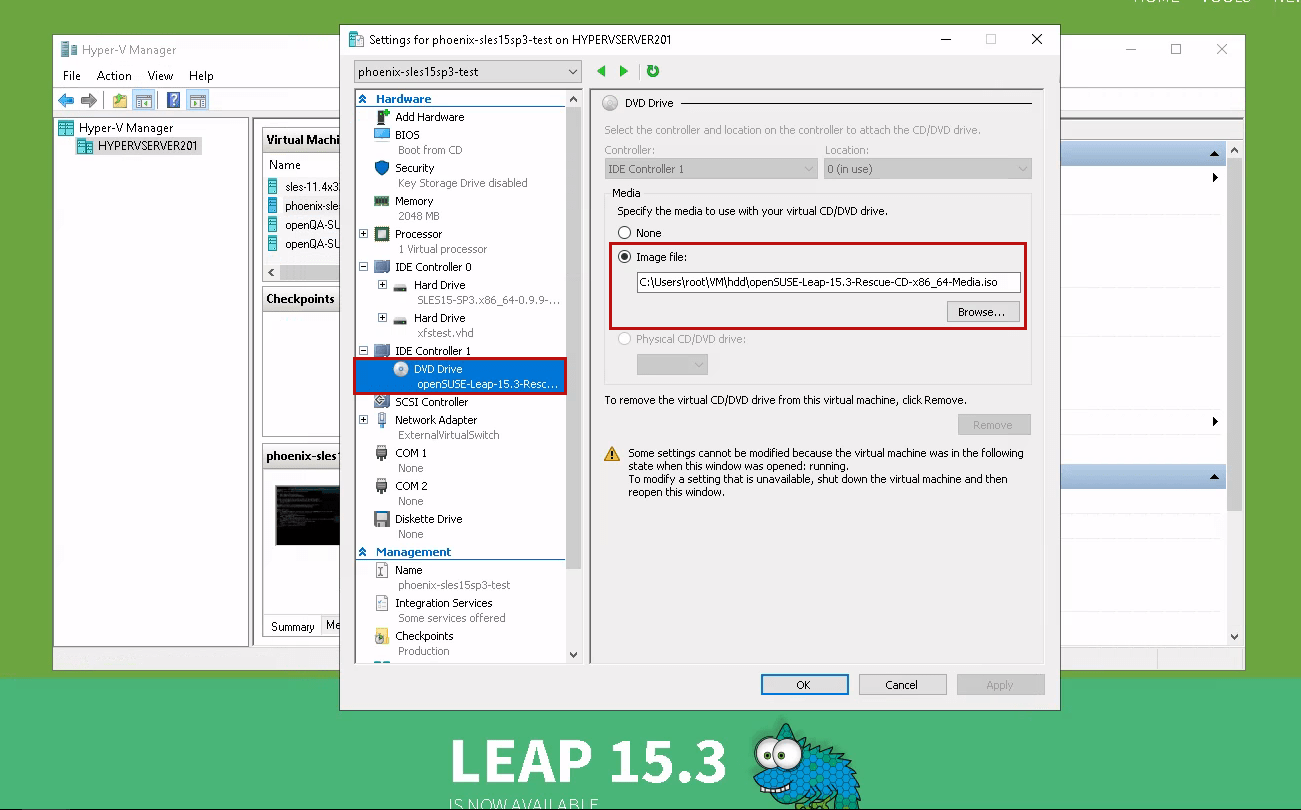The width and height of the screenshot is (1301, 810).
Task: Click the Diskette Drive icon
Action: click(383, 518)
